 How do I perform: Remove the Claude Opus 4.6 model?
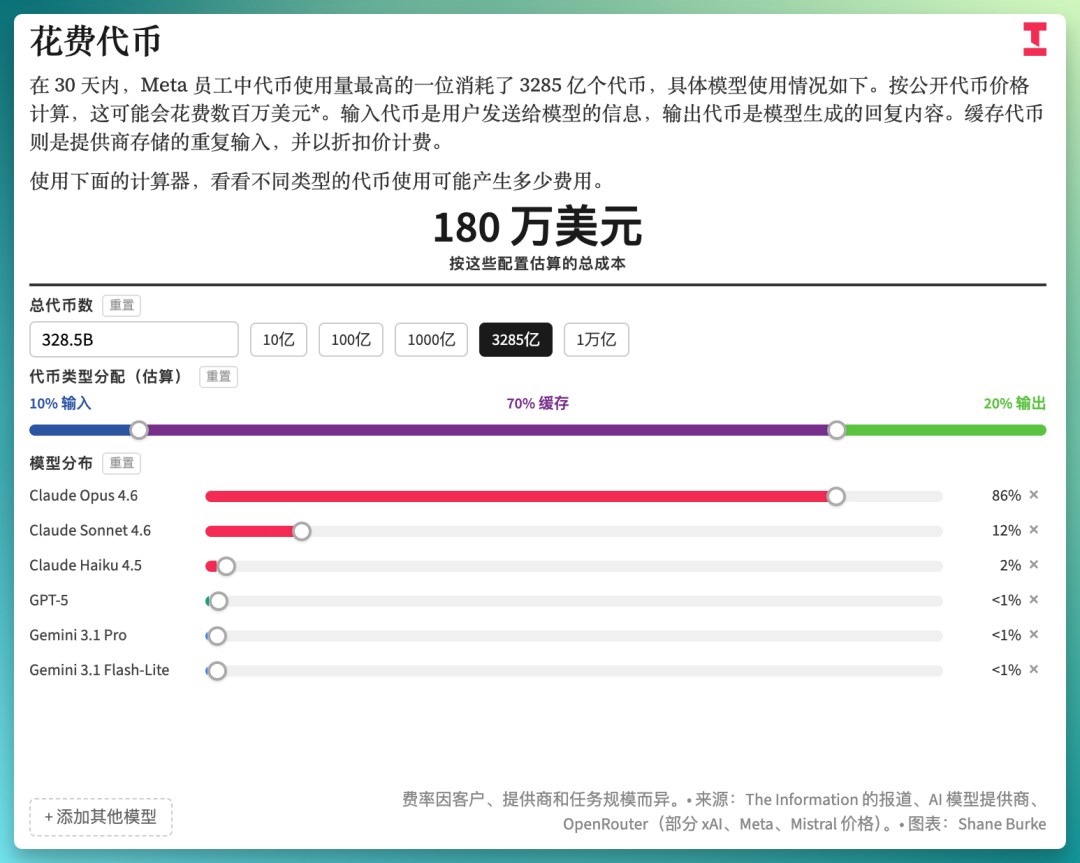(x=1034, y=495)
